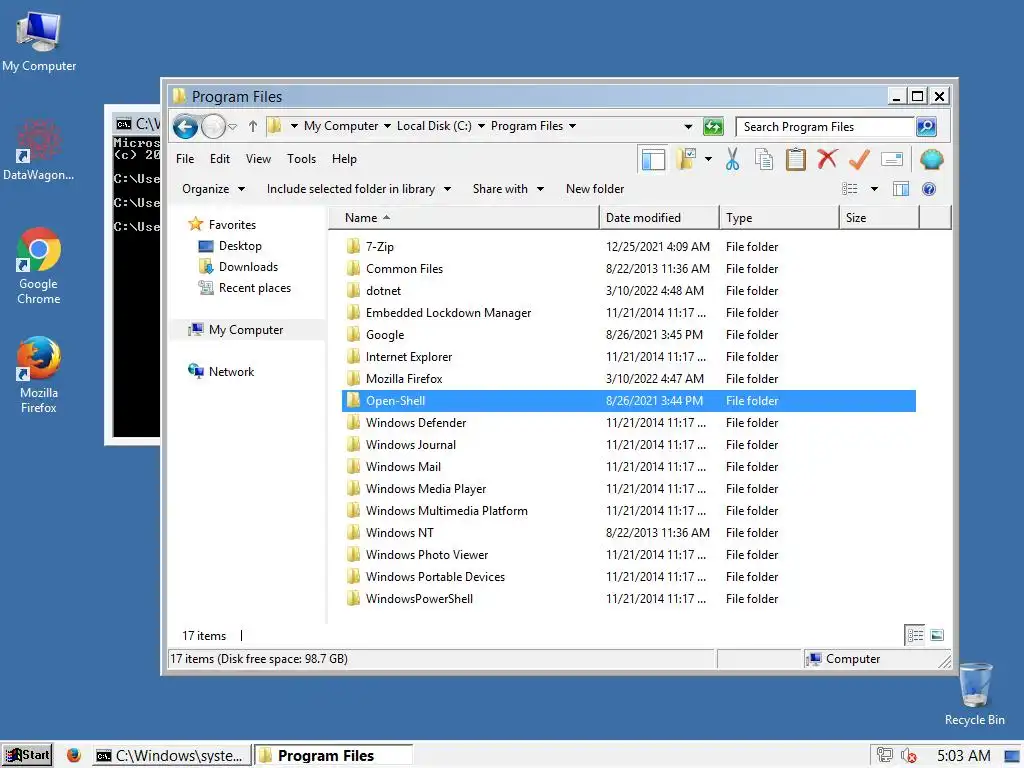The height and width of the screenshot is (768, 1024).
Task: Click the red X Delete icon
Action: point(827,159)
